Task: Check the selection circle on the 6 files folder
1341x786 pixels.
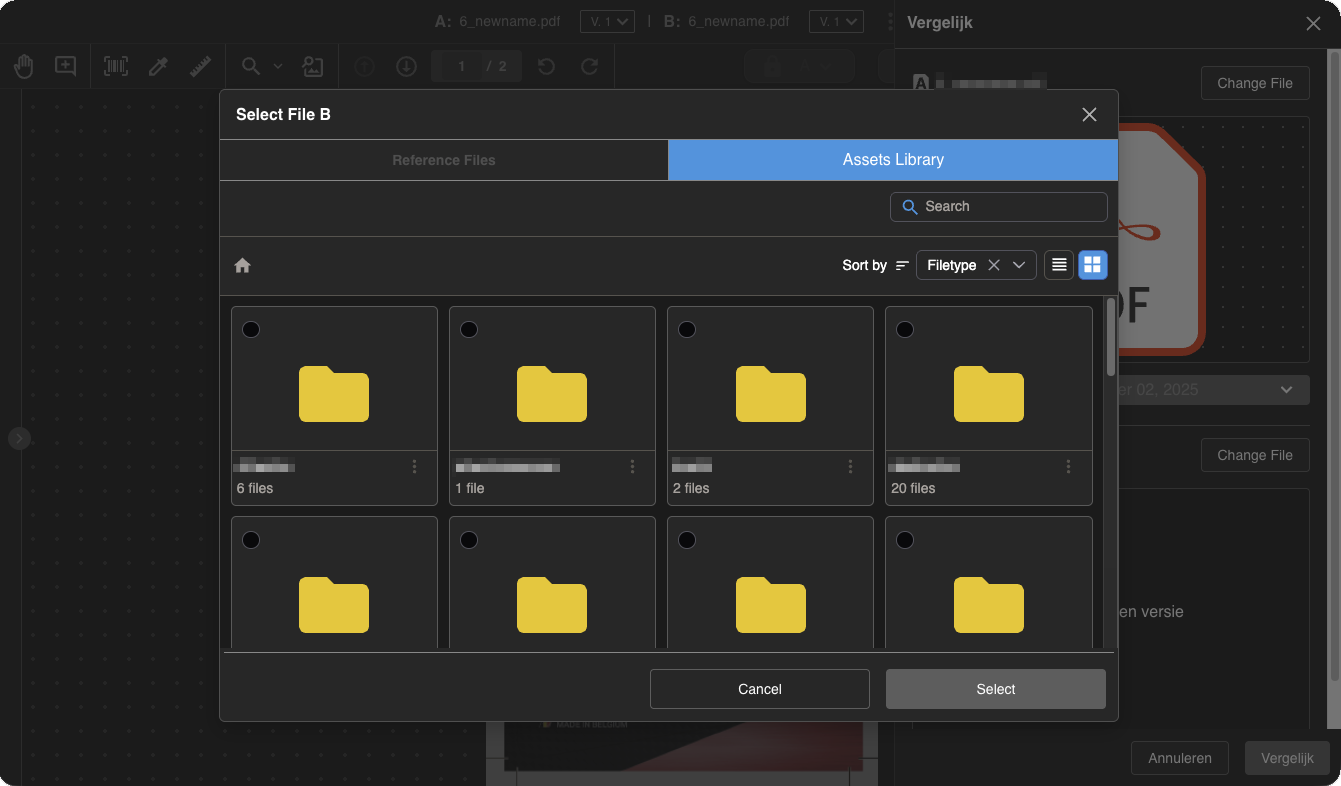Action: (251, 329)
